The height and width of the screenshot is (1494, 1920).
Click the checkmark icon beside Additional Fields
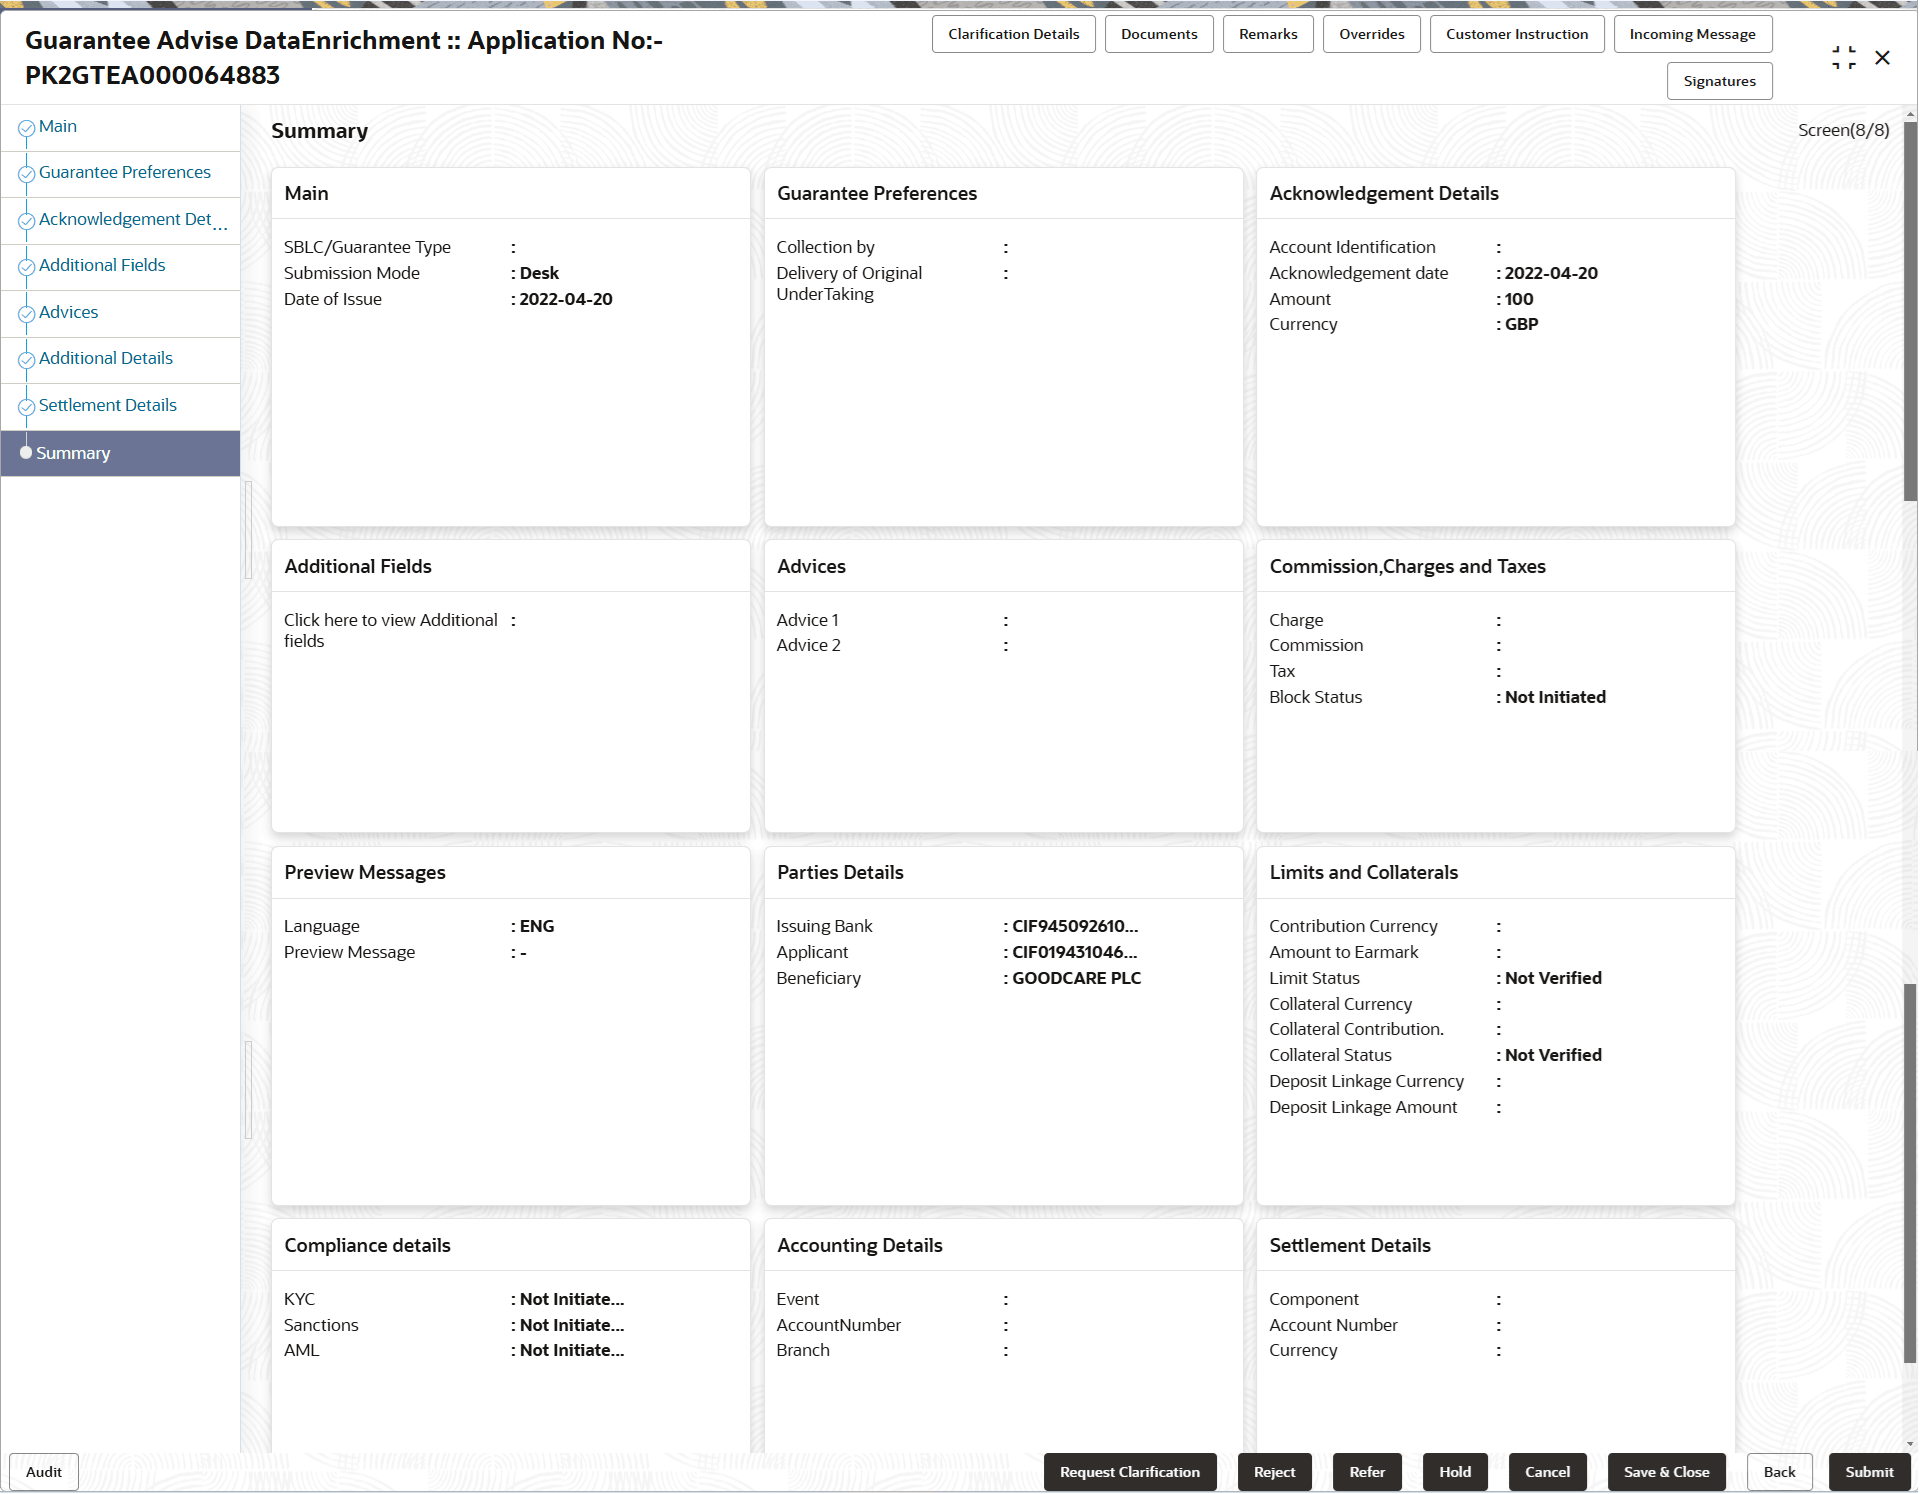pyautogui.click(x=27, y=267)
